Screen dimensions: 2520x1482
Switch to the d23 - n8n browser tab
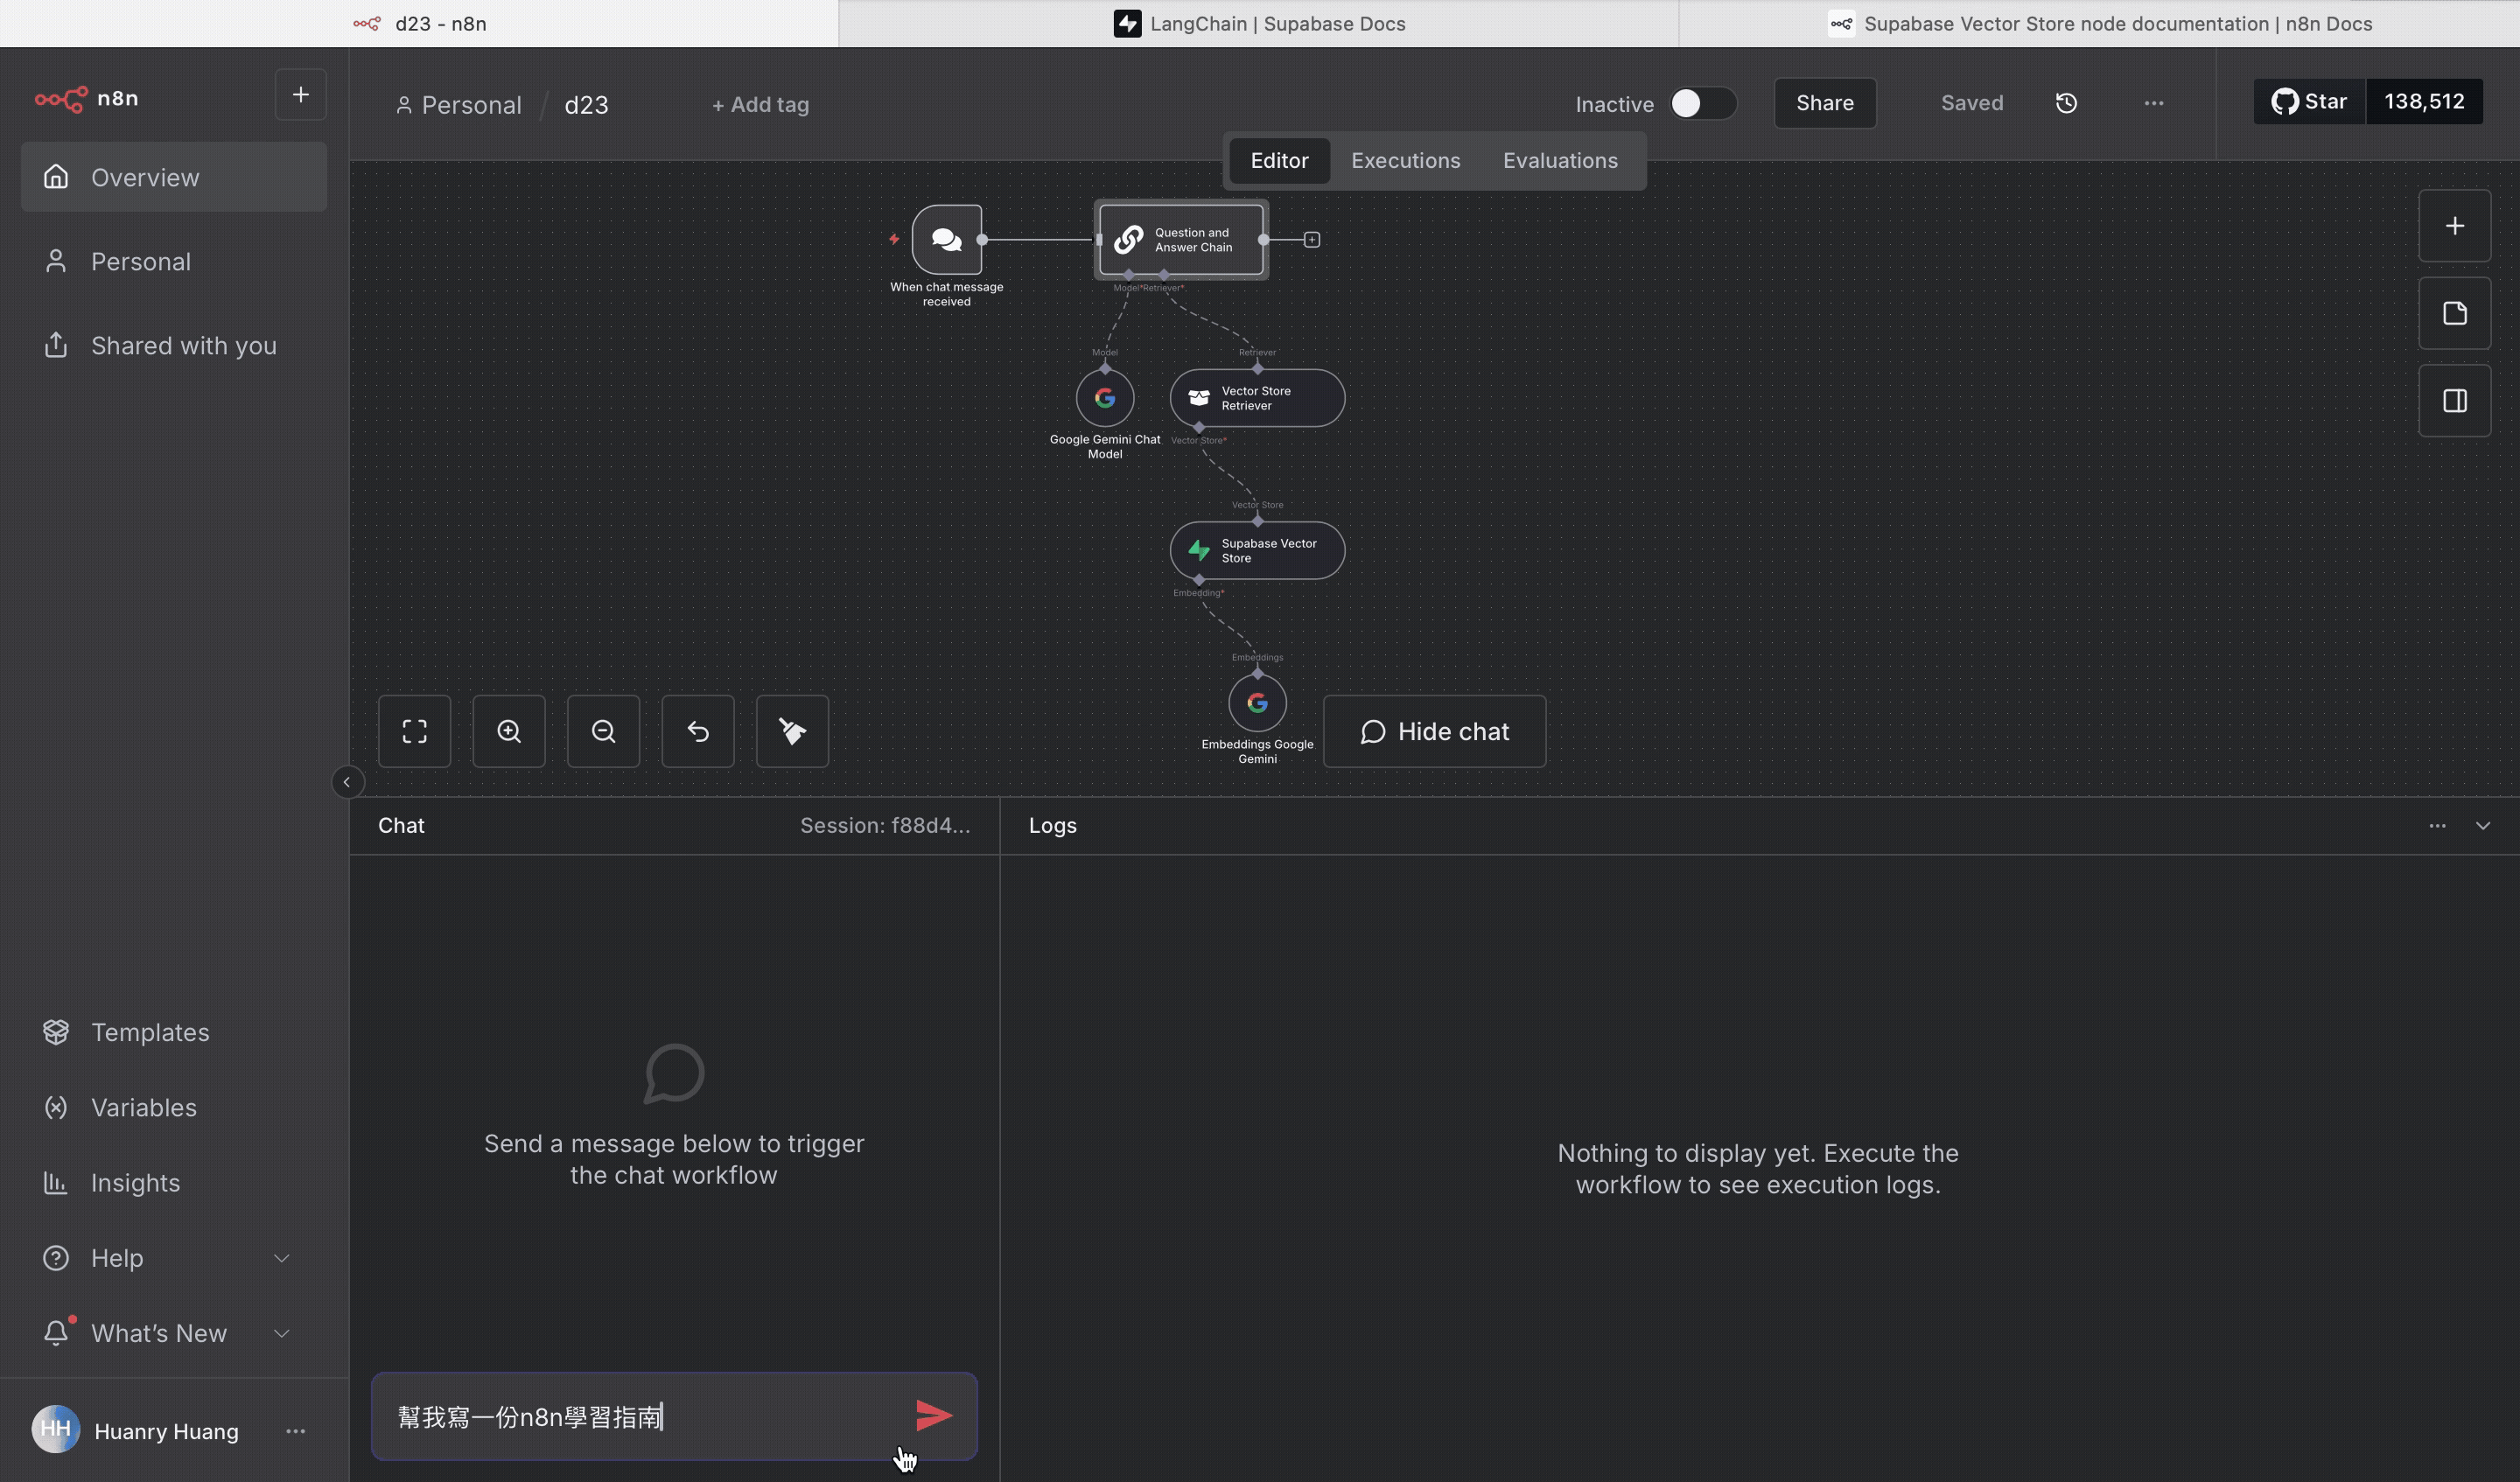(419, 23)
